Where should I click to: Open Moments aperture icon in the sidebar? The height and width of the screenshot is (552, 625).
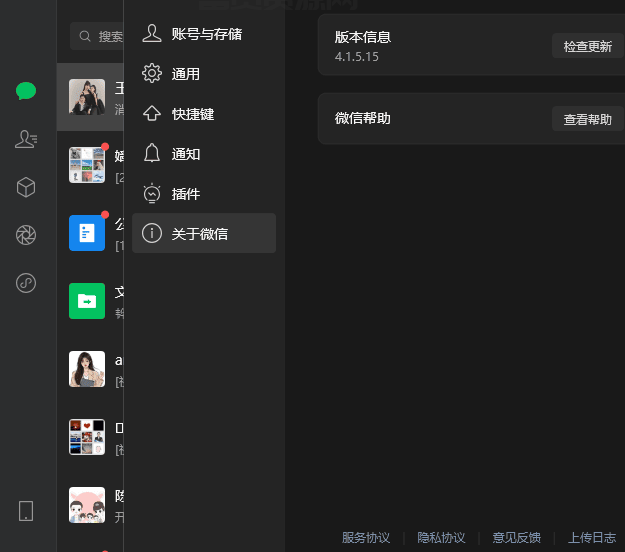click(26, 235)
